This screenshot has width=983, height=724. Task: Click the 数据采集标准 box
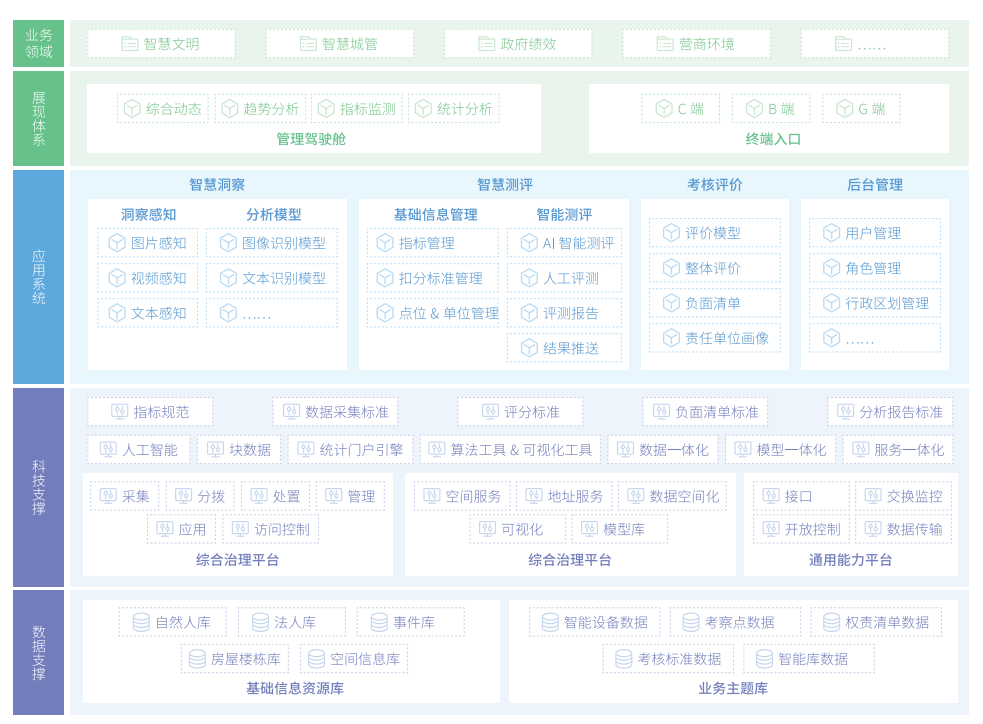(x=335, y=412)
